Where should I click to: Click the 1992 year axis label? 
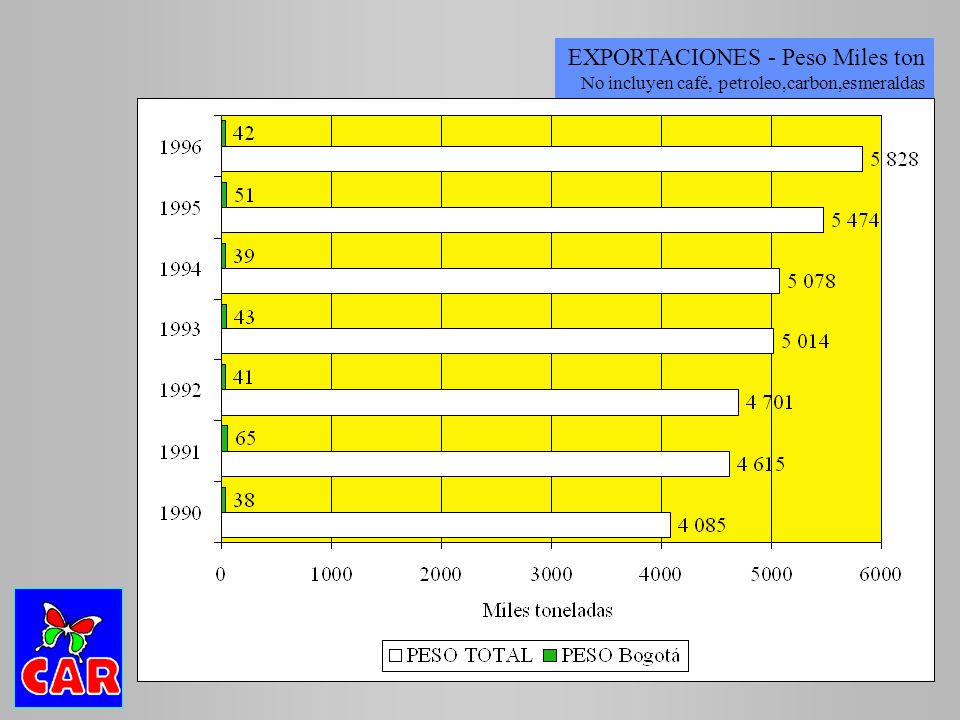(x=180, y=391)
